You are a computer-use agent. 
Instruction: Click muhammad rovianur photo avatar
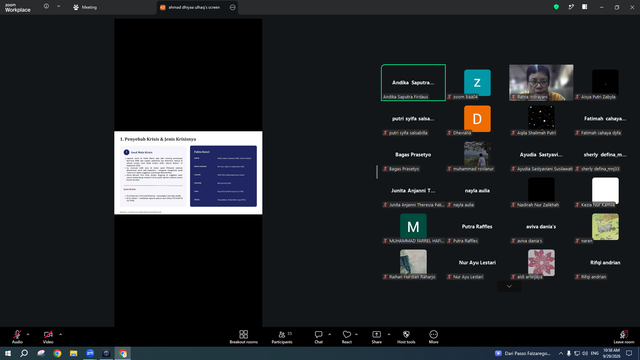coord(477,154)
